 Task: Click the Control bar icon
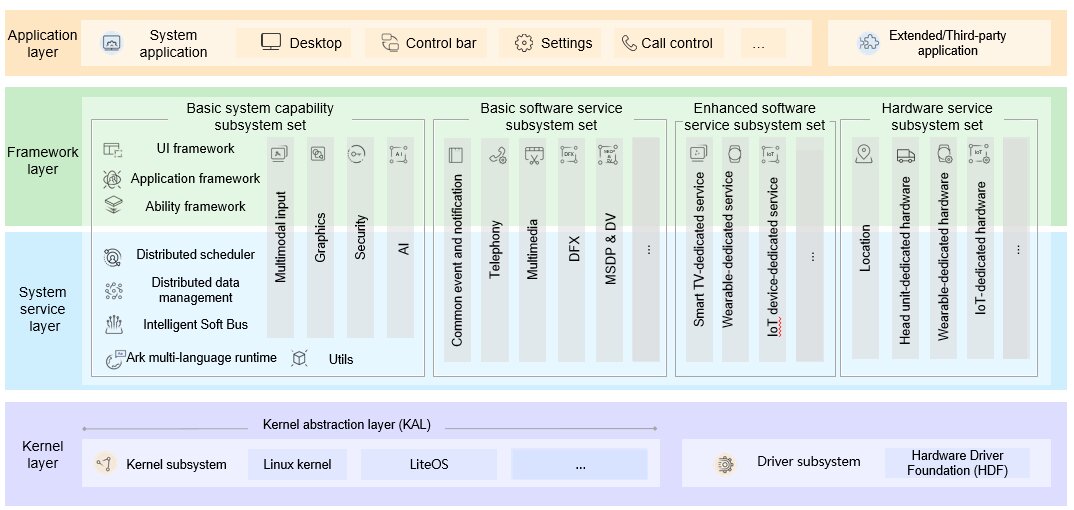pyautogui.click(x=390, y=42)
